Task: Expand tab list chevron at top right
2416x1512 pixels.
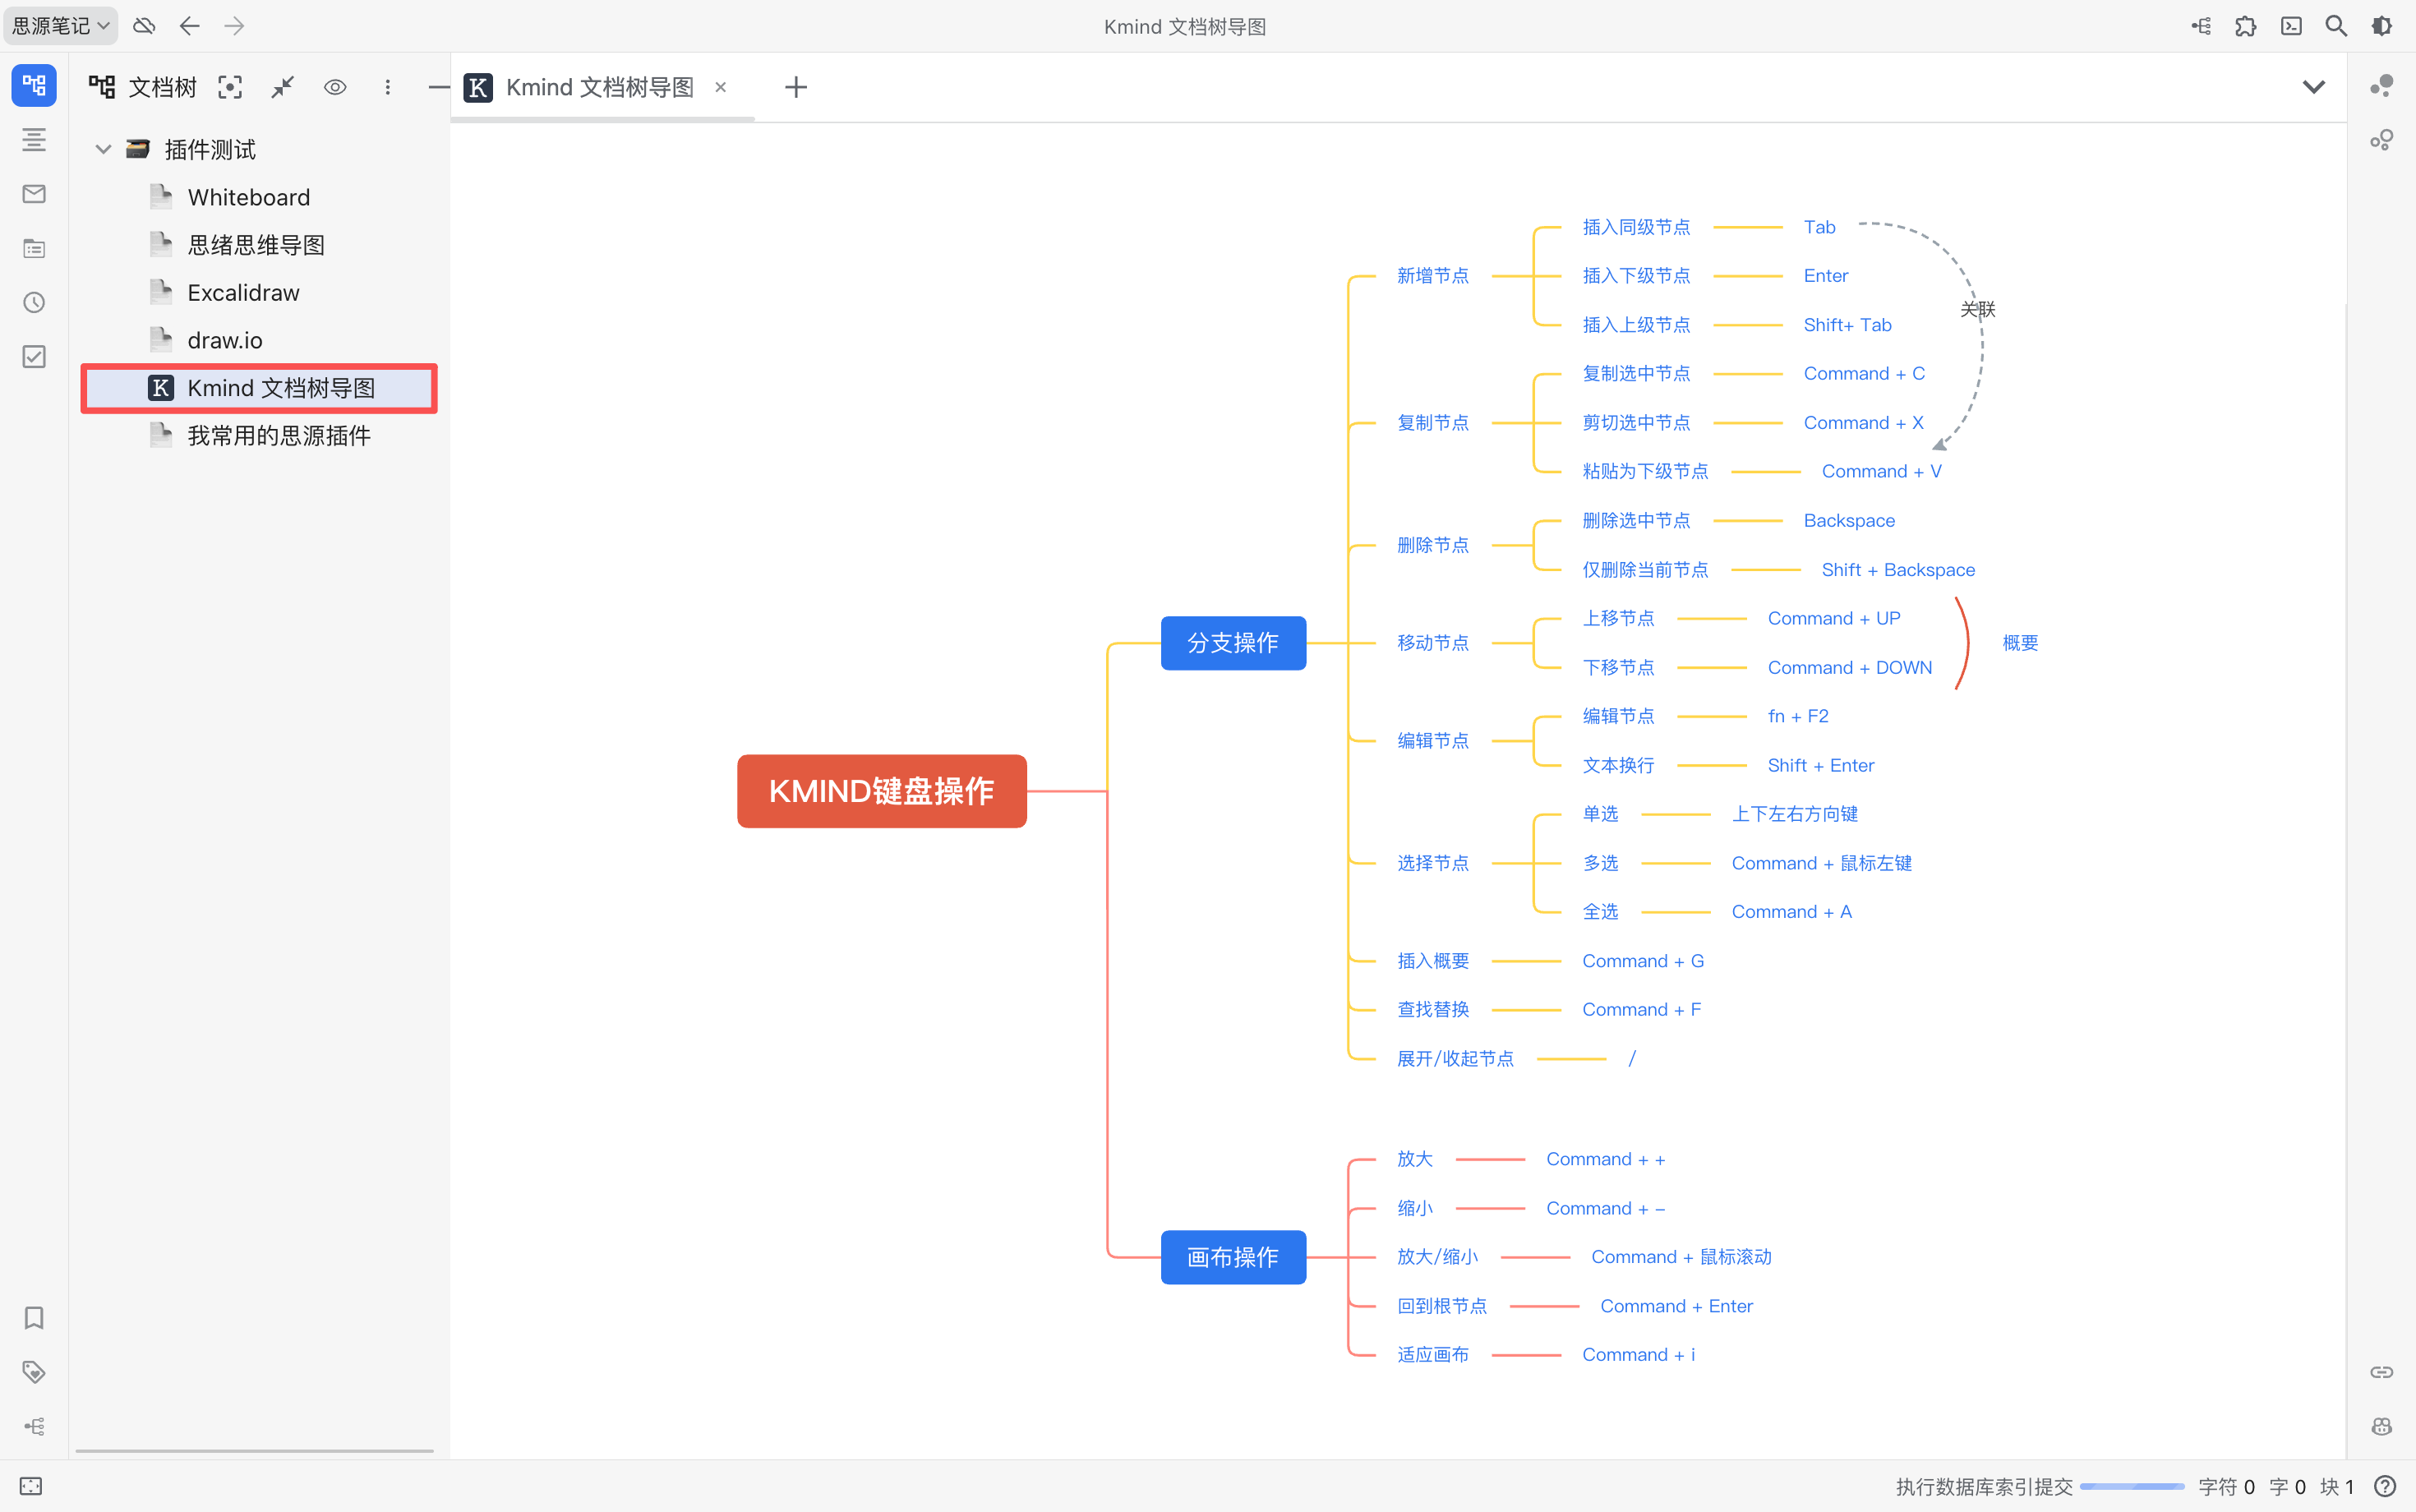Action: click(2313, 87)
